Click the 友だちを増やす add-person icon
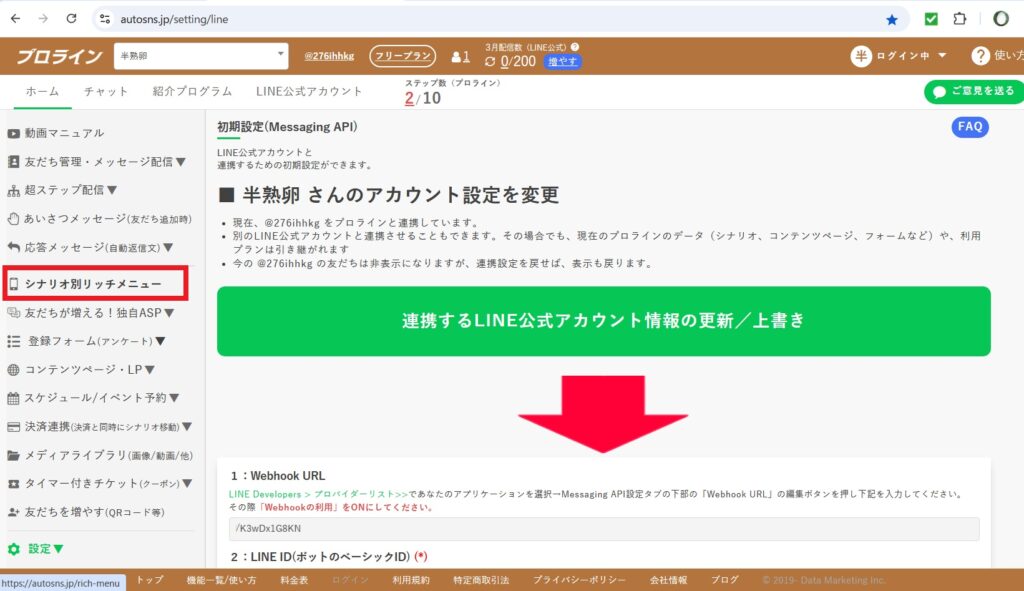Viewport: 1024px width, 591px height. (13, 512)
